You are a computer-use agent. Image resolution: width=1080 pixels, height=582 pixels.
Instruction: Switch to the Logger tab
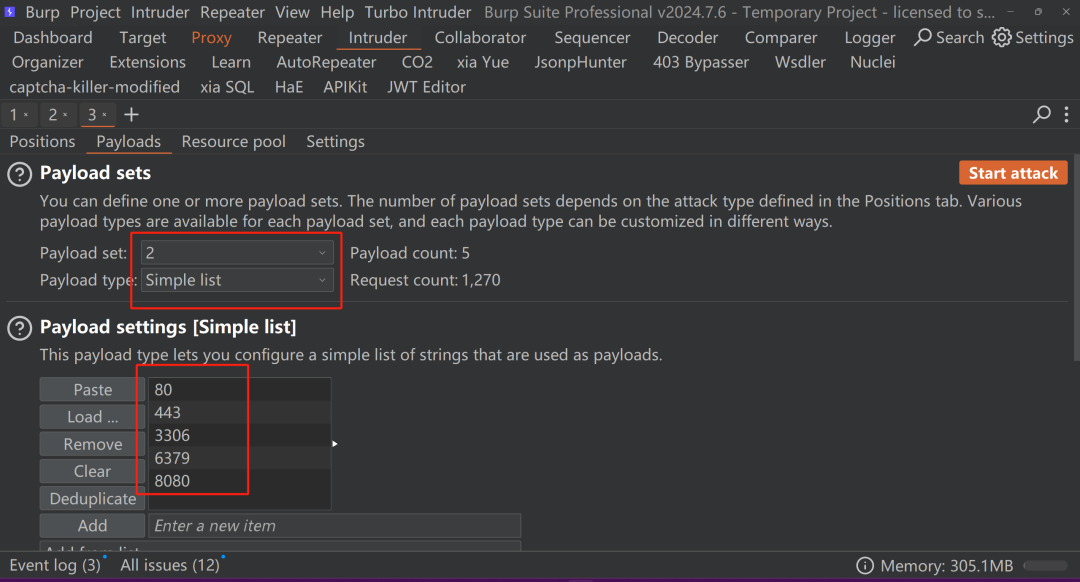(870, 38)
